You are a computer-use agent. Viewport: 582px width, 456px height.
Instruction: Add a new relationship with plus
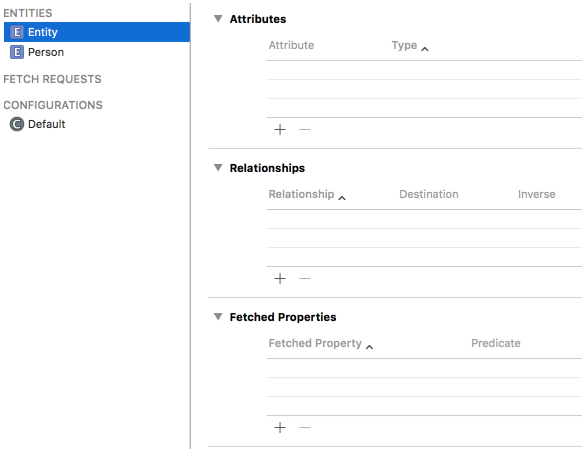pos(280,278)
